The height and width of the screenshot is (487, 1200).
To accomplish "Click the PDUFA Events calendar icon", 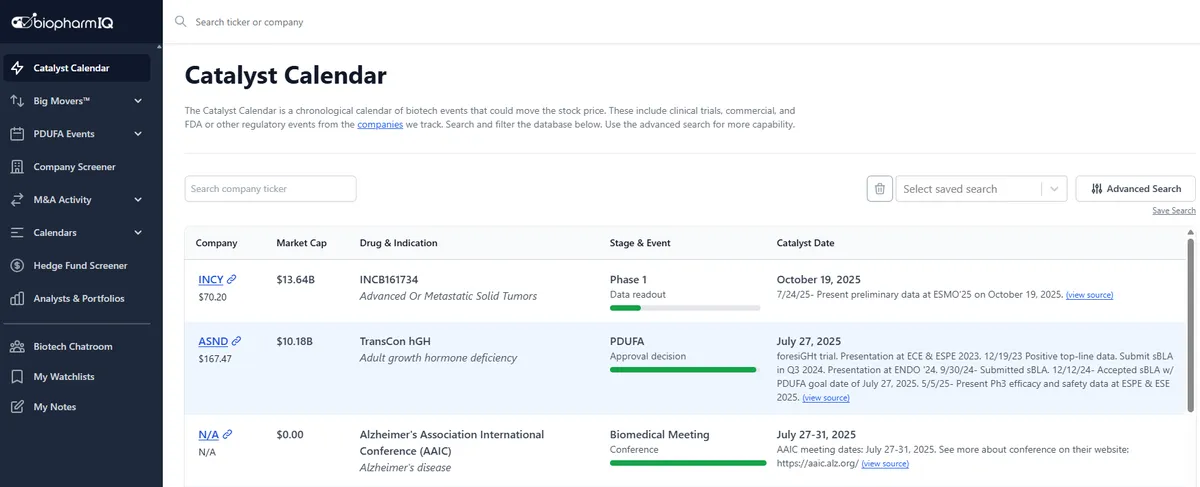I will [x=16, y=134].
